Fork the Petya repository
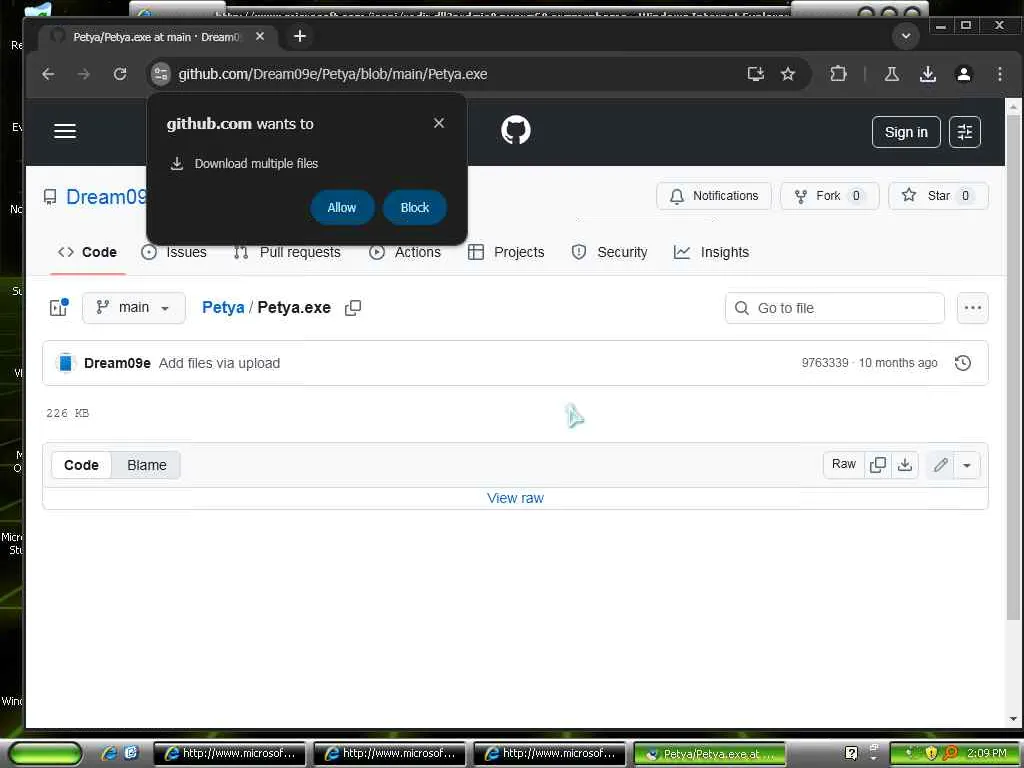1024x768 pixels. pos(829,196)
